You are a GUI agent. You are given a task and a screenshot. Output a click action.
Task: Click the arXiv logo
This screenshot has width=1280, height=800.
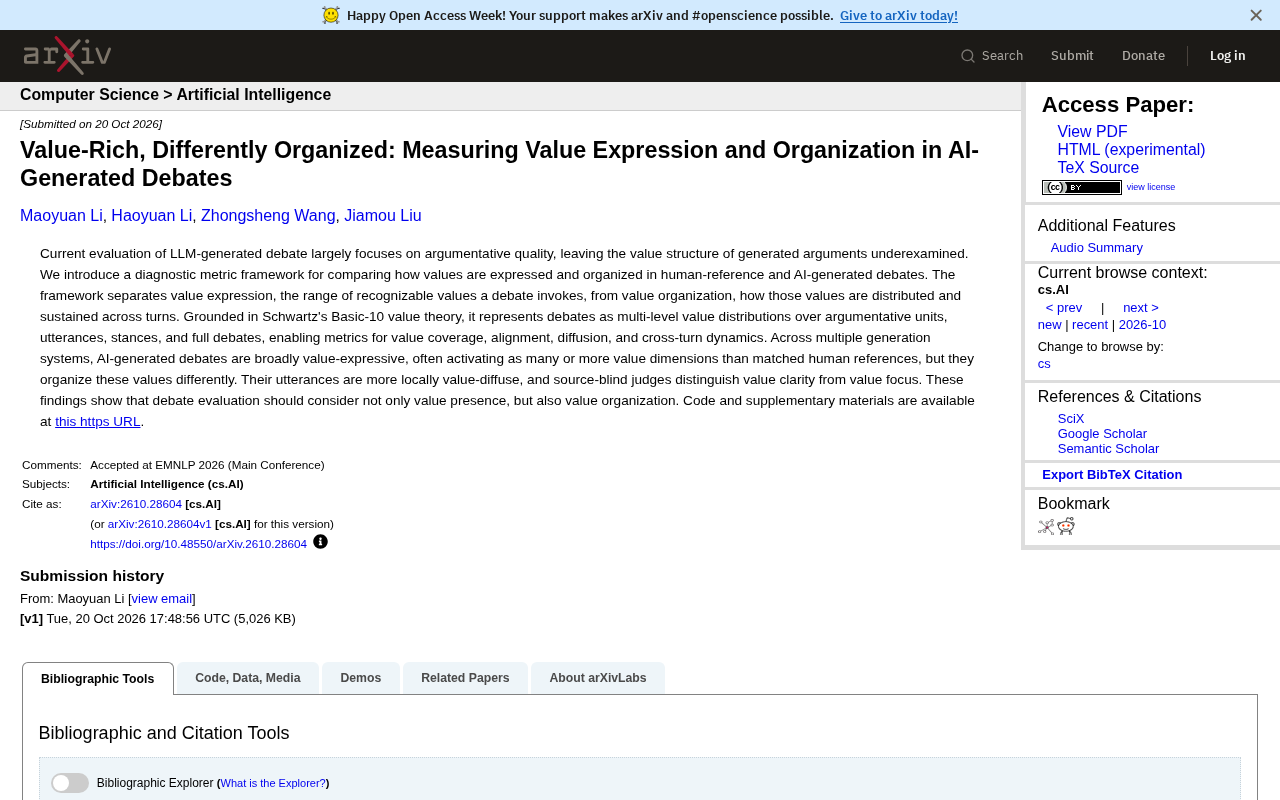(x=67, y=55)
